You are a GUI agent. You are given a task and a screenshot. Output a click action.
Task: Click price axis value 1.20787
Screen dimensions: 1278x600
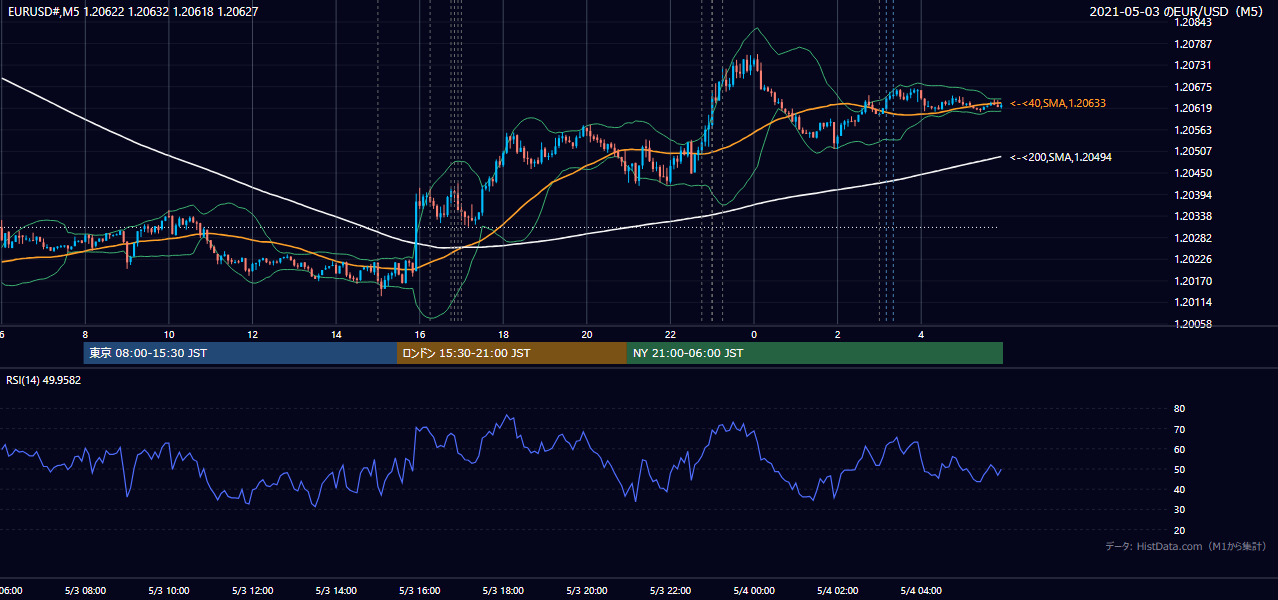(1193, 44)
